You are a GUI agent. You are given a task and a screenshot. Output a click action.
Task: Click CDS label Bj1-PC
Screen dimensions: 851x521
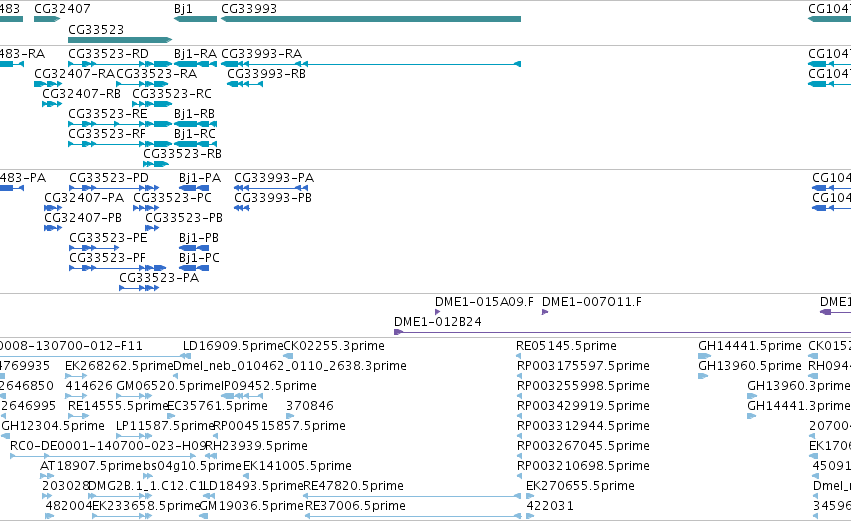click(x=199, y=258)
